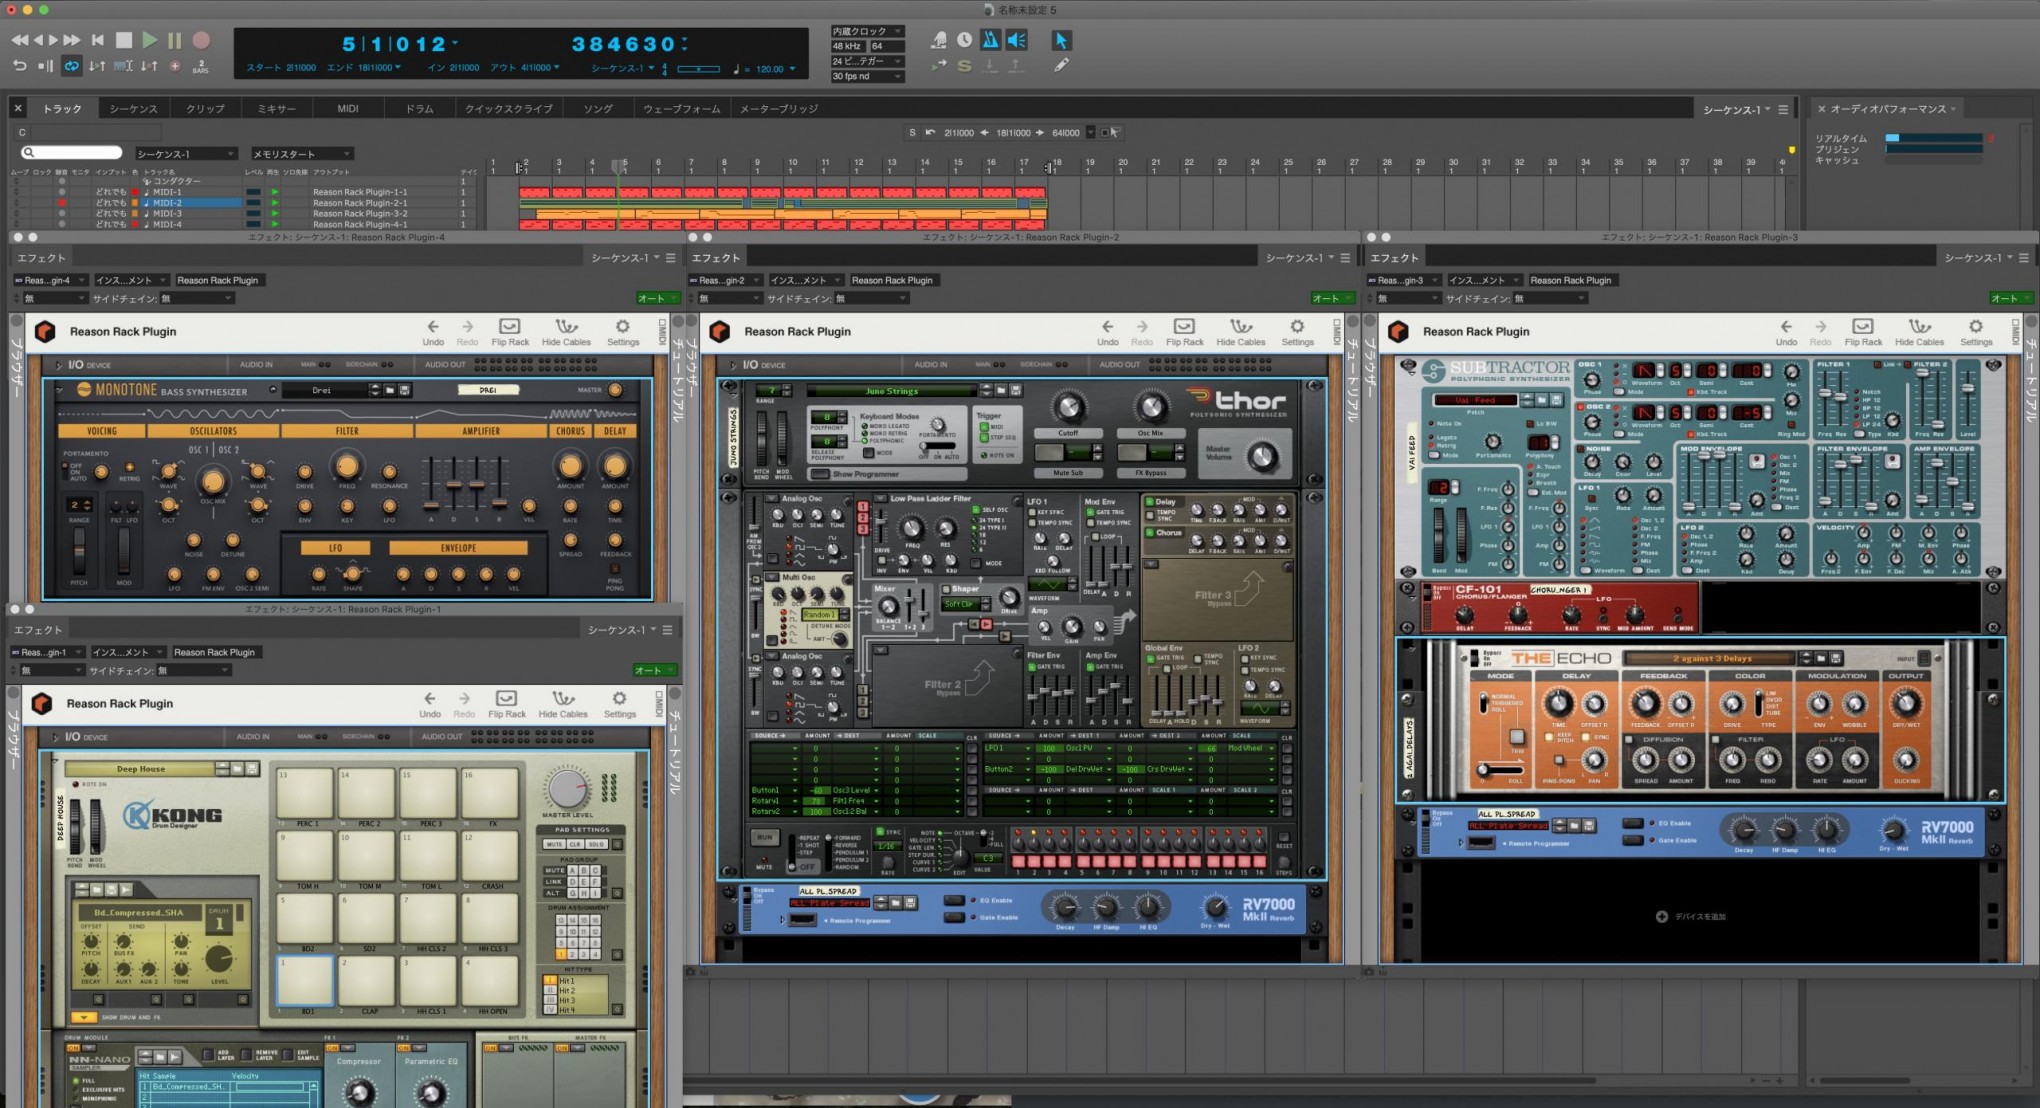The width and height of the screenshot is (2040, 1108).
Task: Toggle record-enable on MIDI-2 track
Action: (x=62, y=203)
